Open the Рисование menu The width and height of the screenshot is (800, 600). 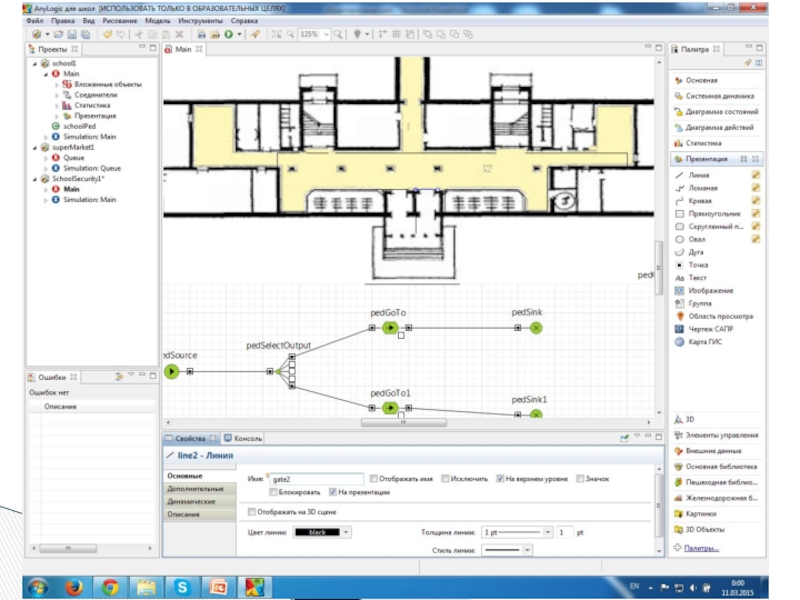pyautogui.click(x=120, y=21)
